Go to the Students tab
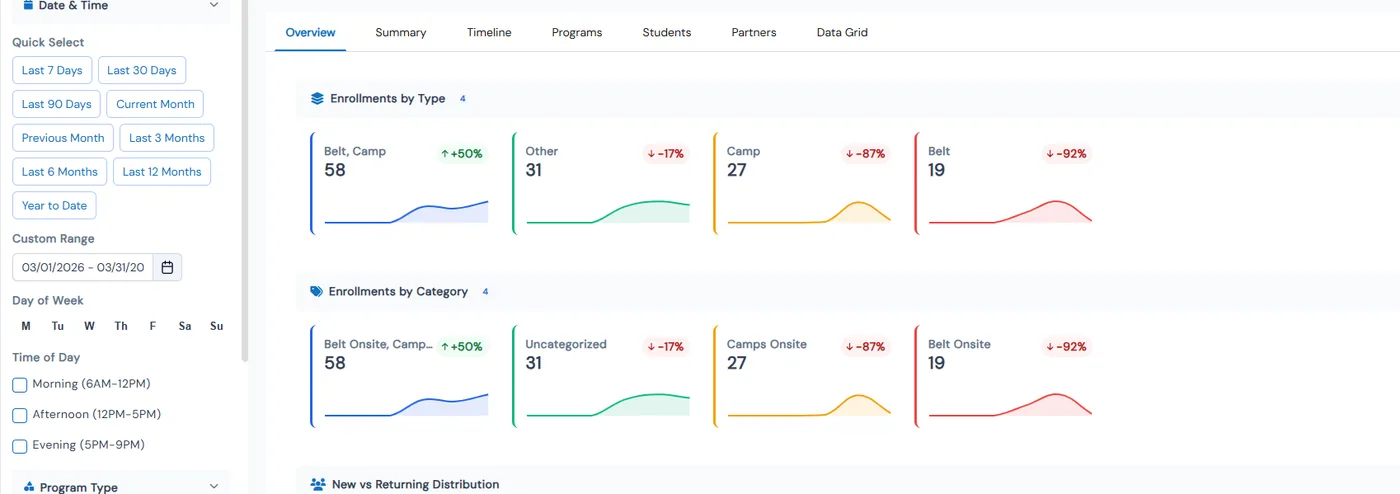The height and width of the screenshot is (494, 1400). coord(667,33)
